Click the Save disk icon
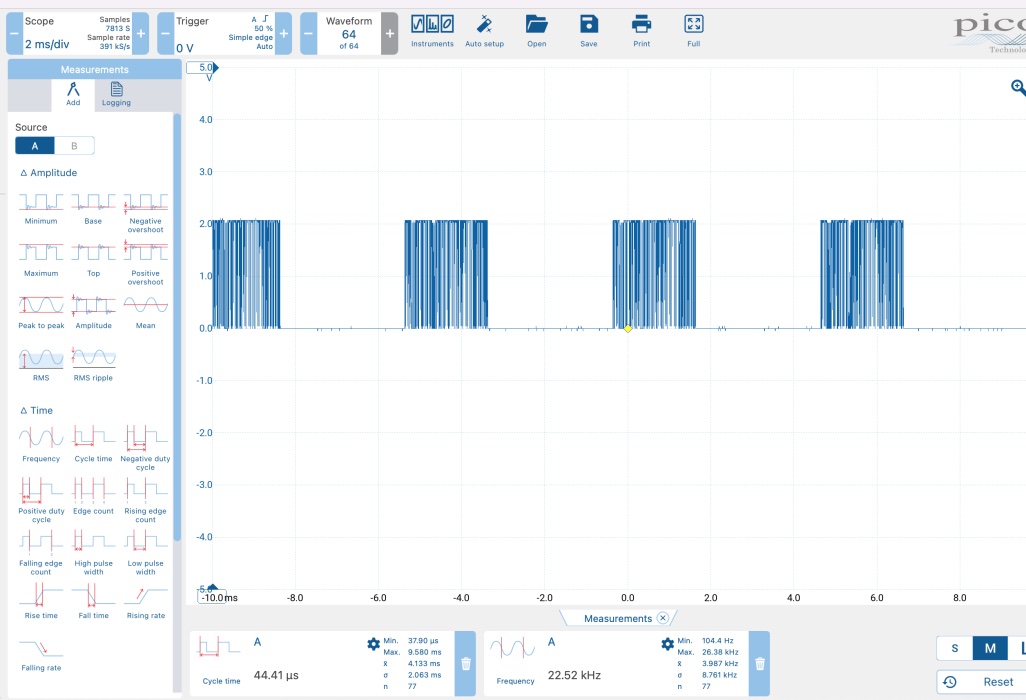The width and height of the screenshot is (1026, 700). [589, 30]
